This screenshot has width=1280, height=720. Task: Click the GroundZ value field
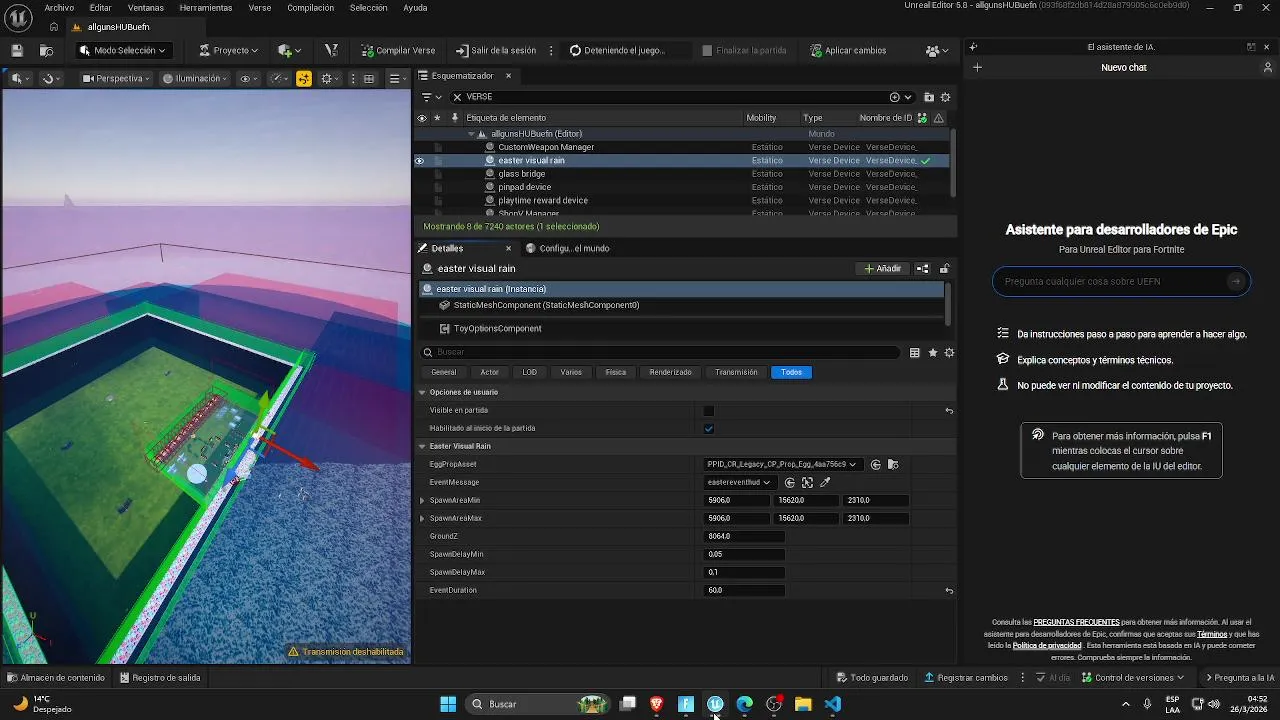point(744,536)
